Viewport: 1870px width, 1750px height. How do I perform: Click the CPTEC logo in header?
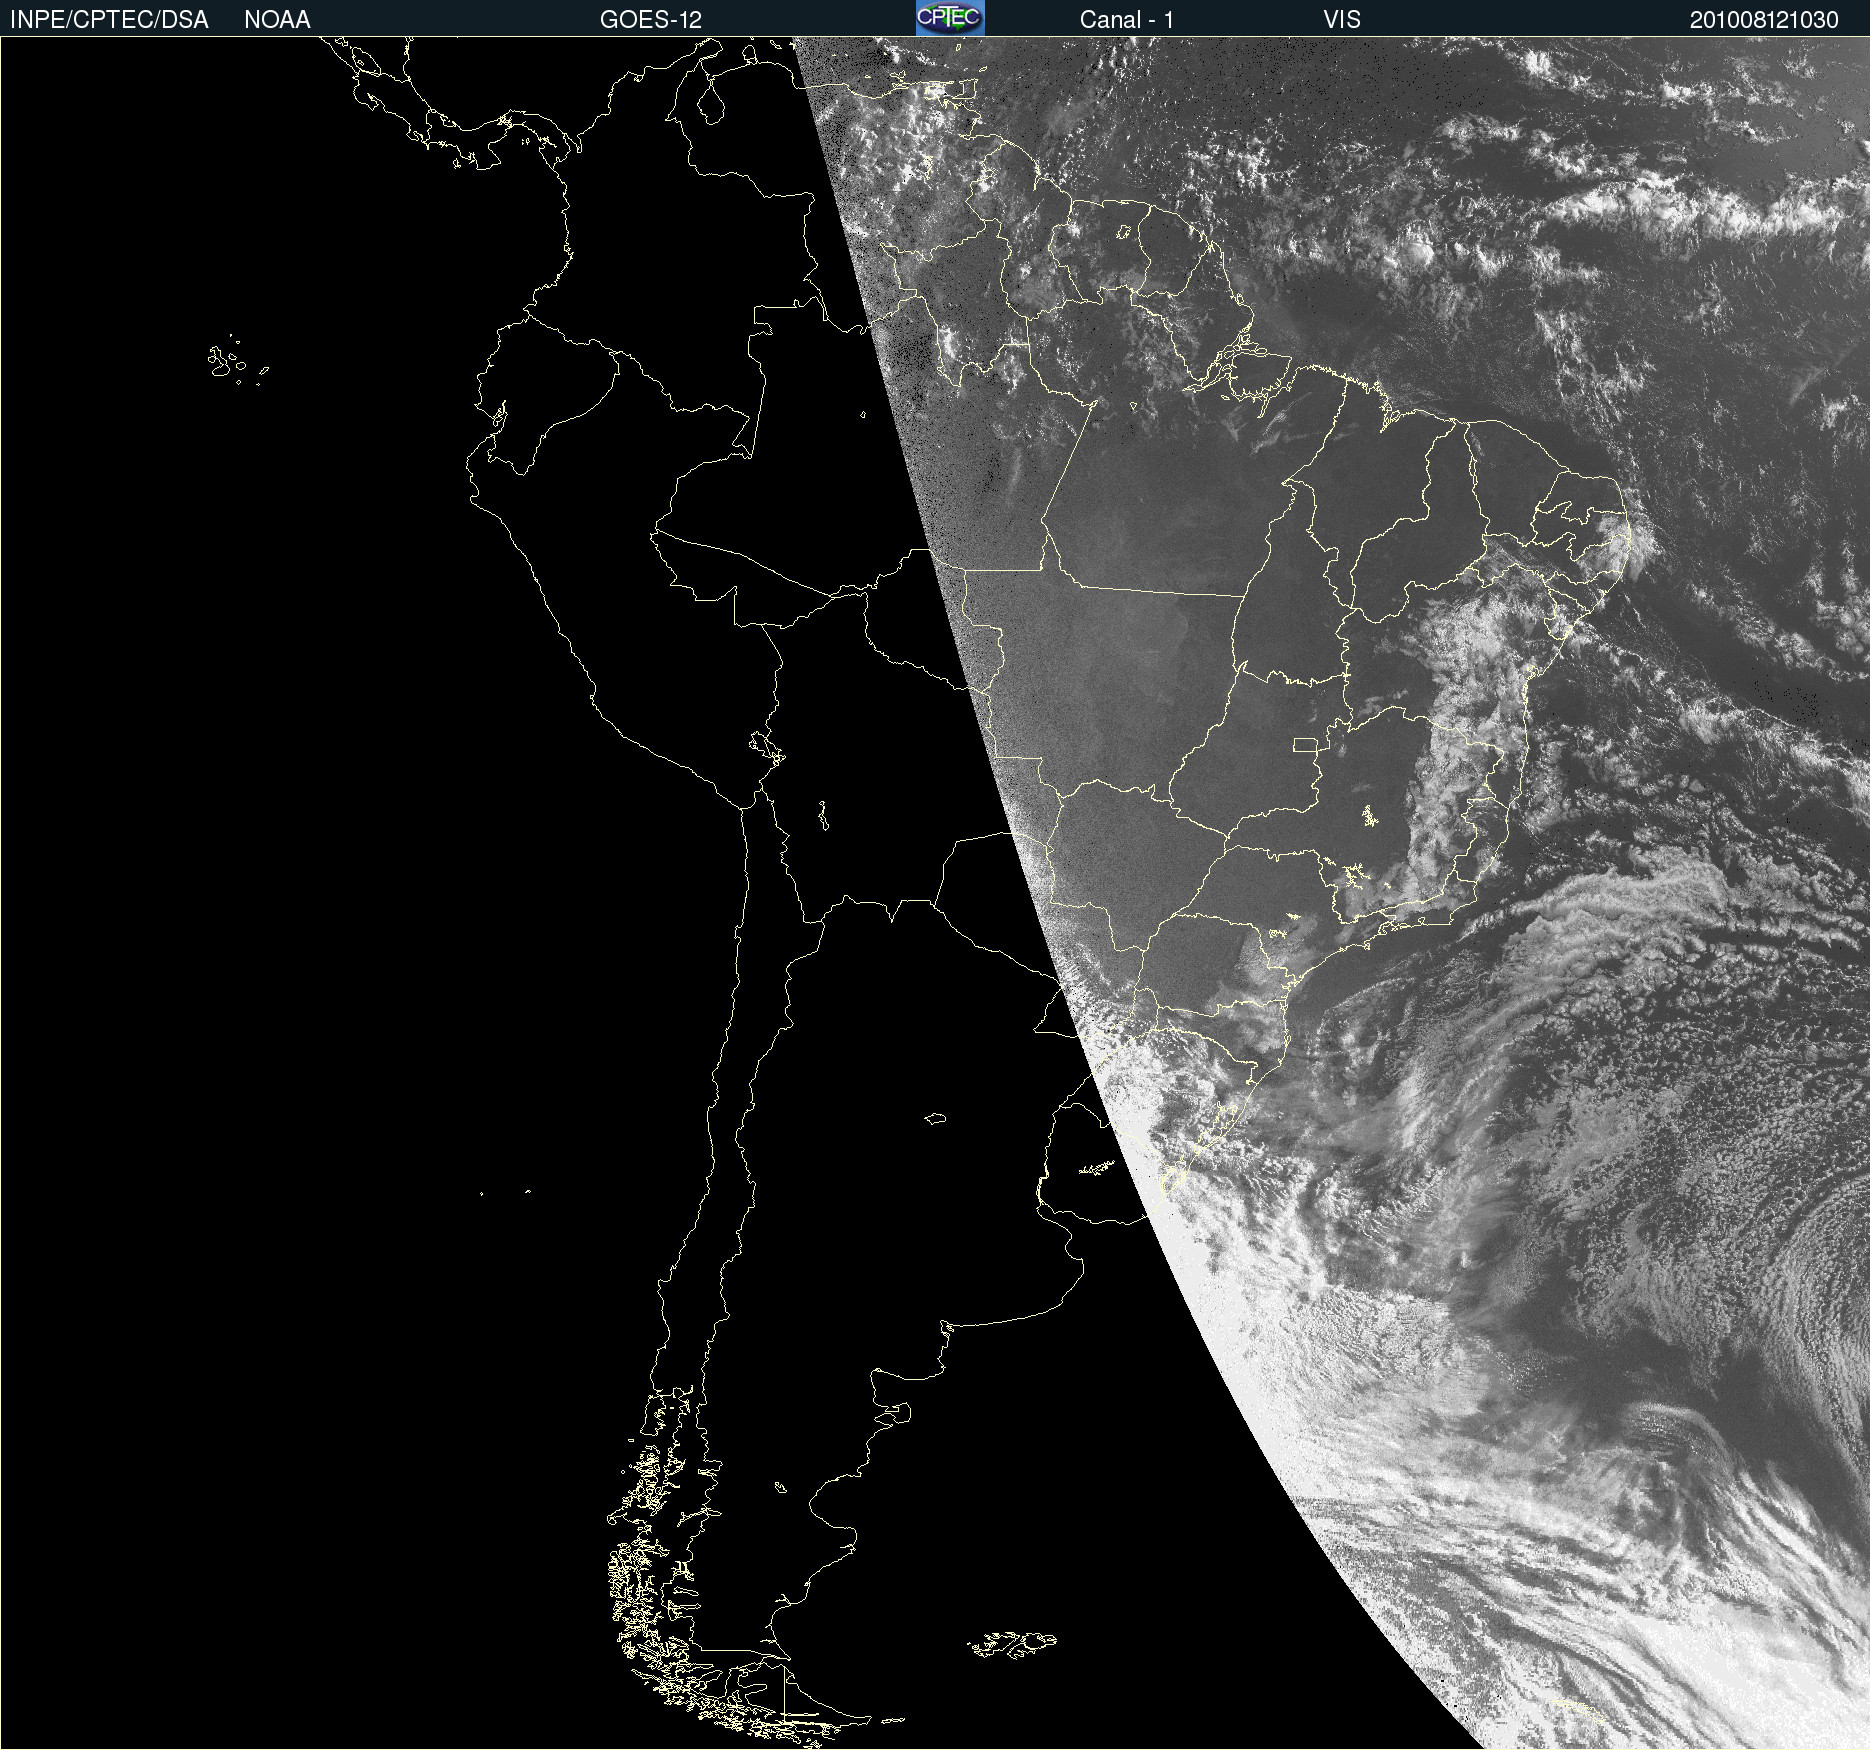click(x=950, y=18)
